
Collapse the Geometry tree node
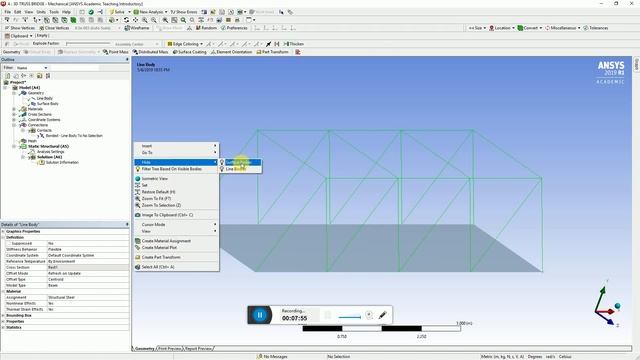coord(14,93)
